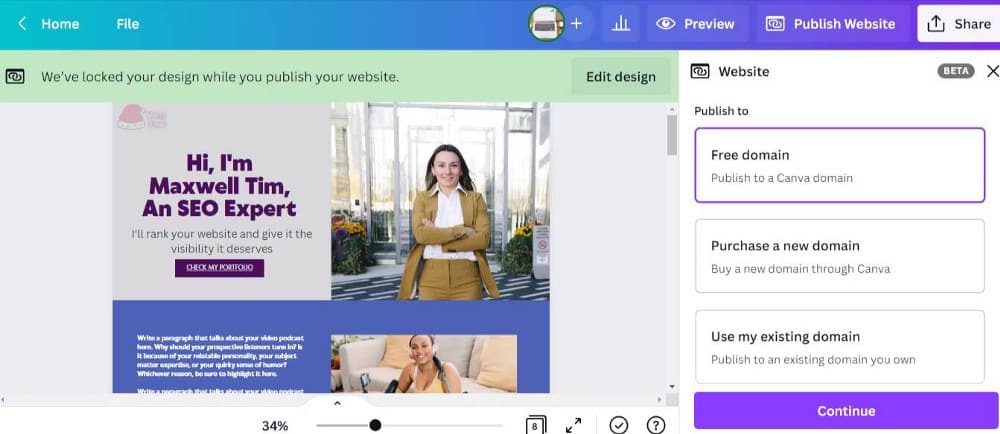Open the Share menu
Screen dimensions: 1000x434
(x=958, y=24)
